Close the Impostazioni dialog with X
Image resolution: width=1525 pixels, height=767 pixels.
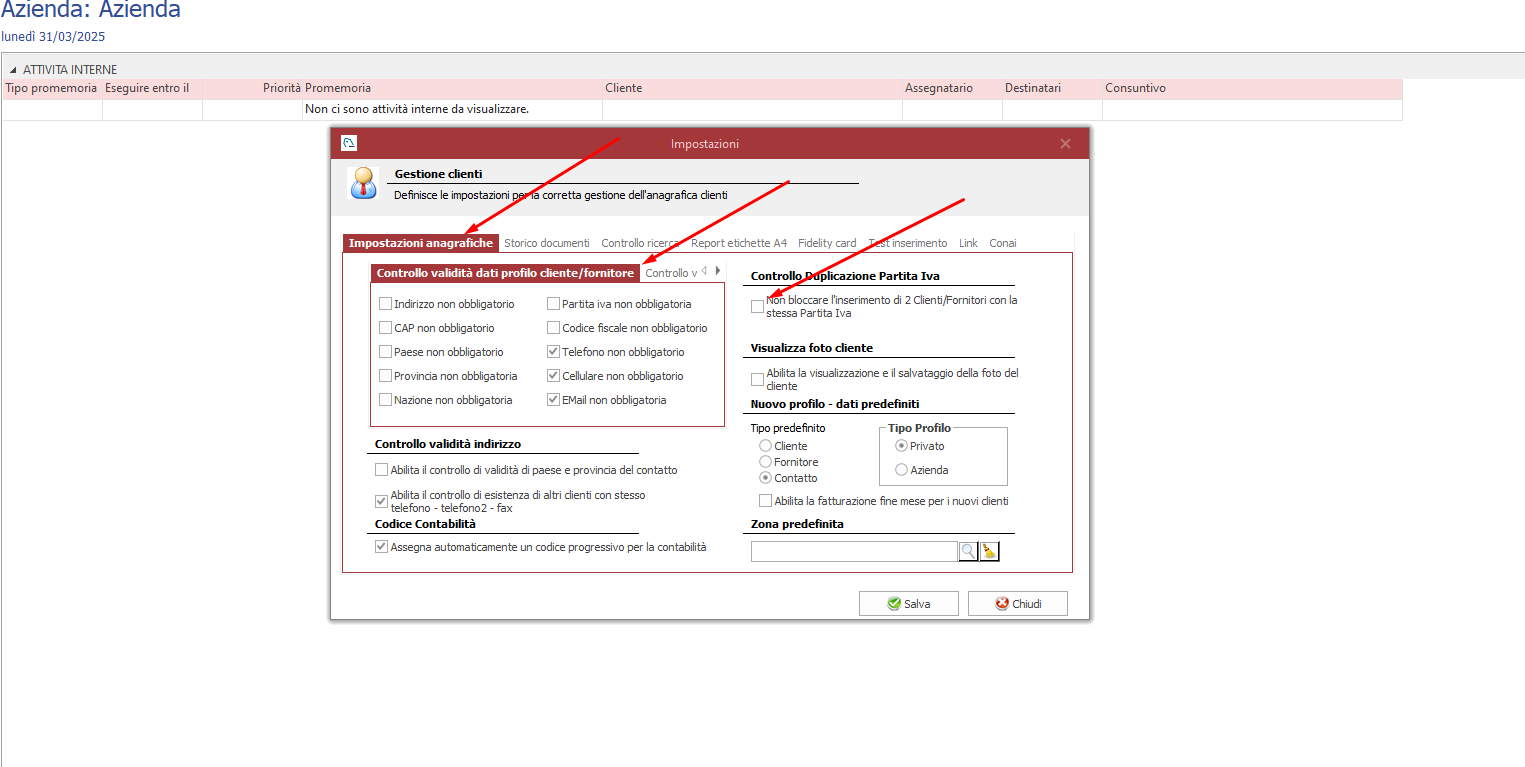click(x=1065, y=144)
